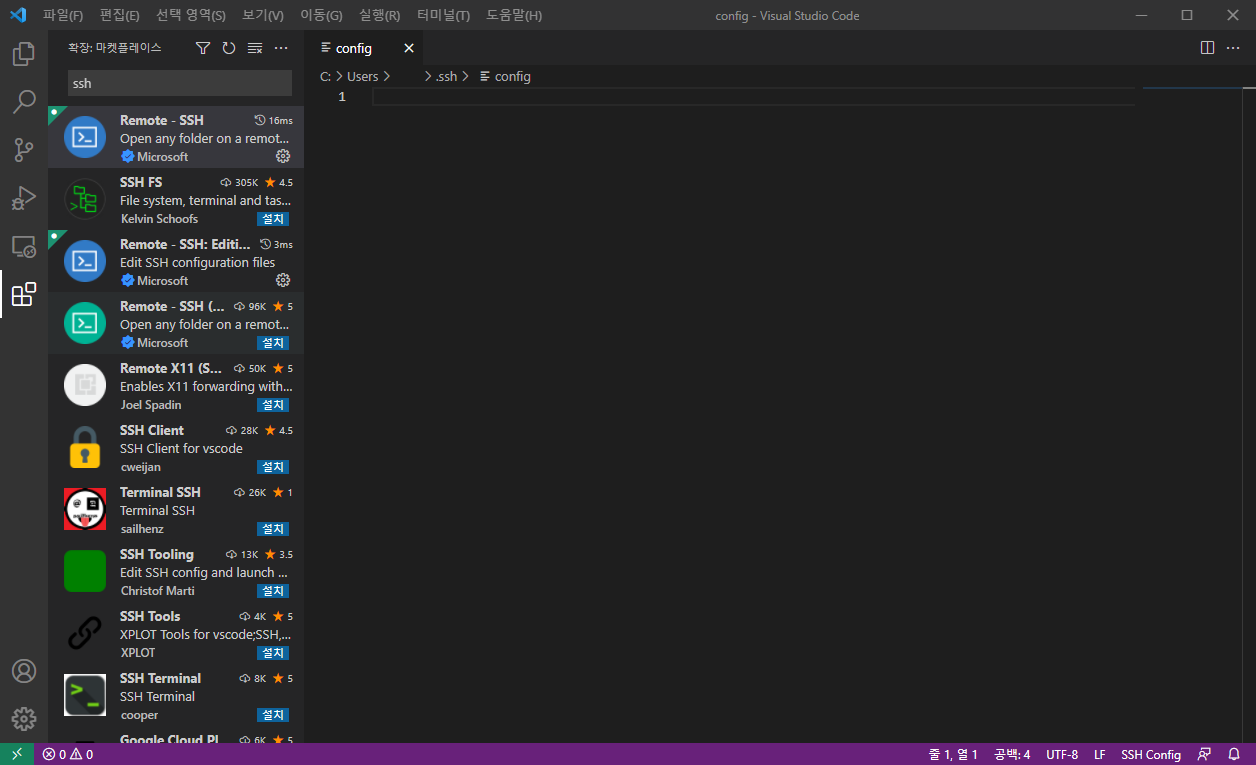The image size is (1256, 765).
Task: Clear extensions search results icon
Action: (255, 48)
